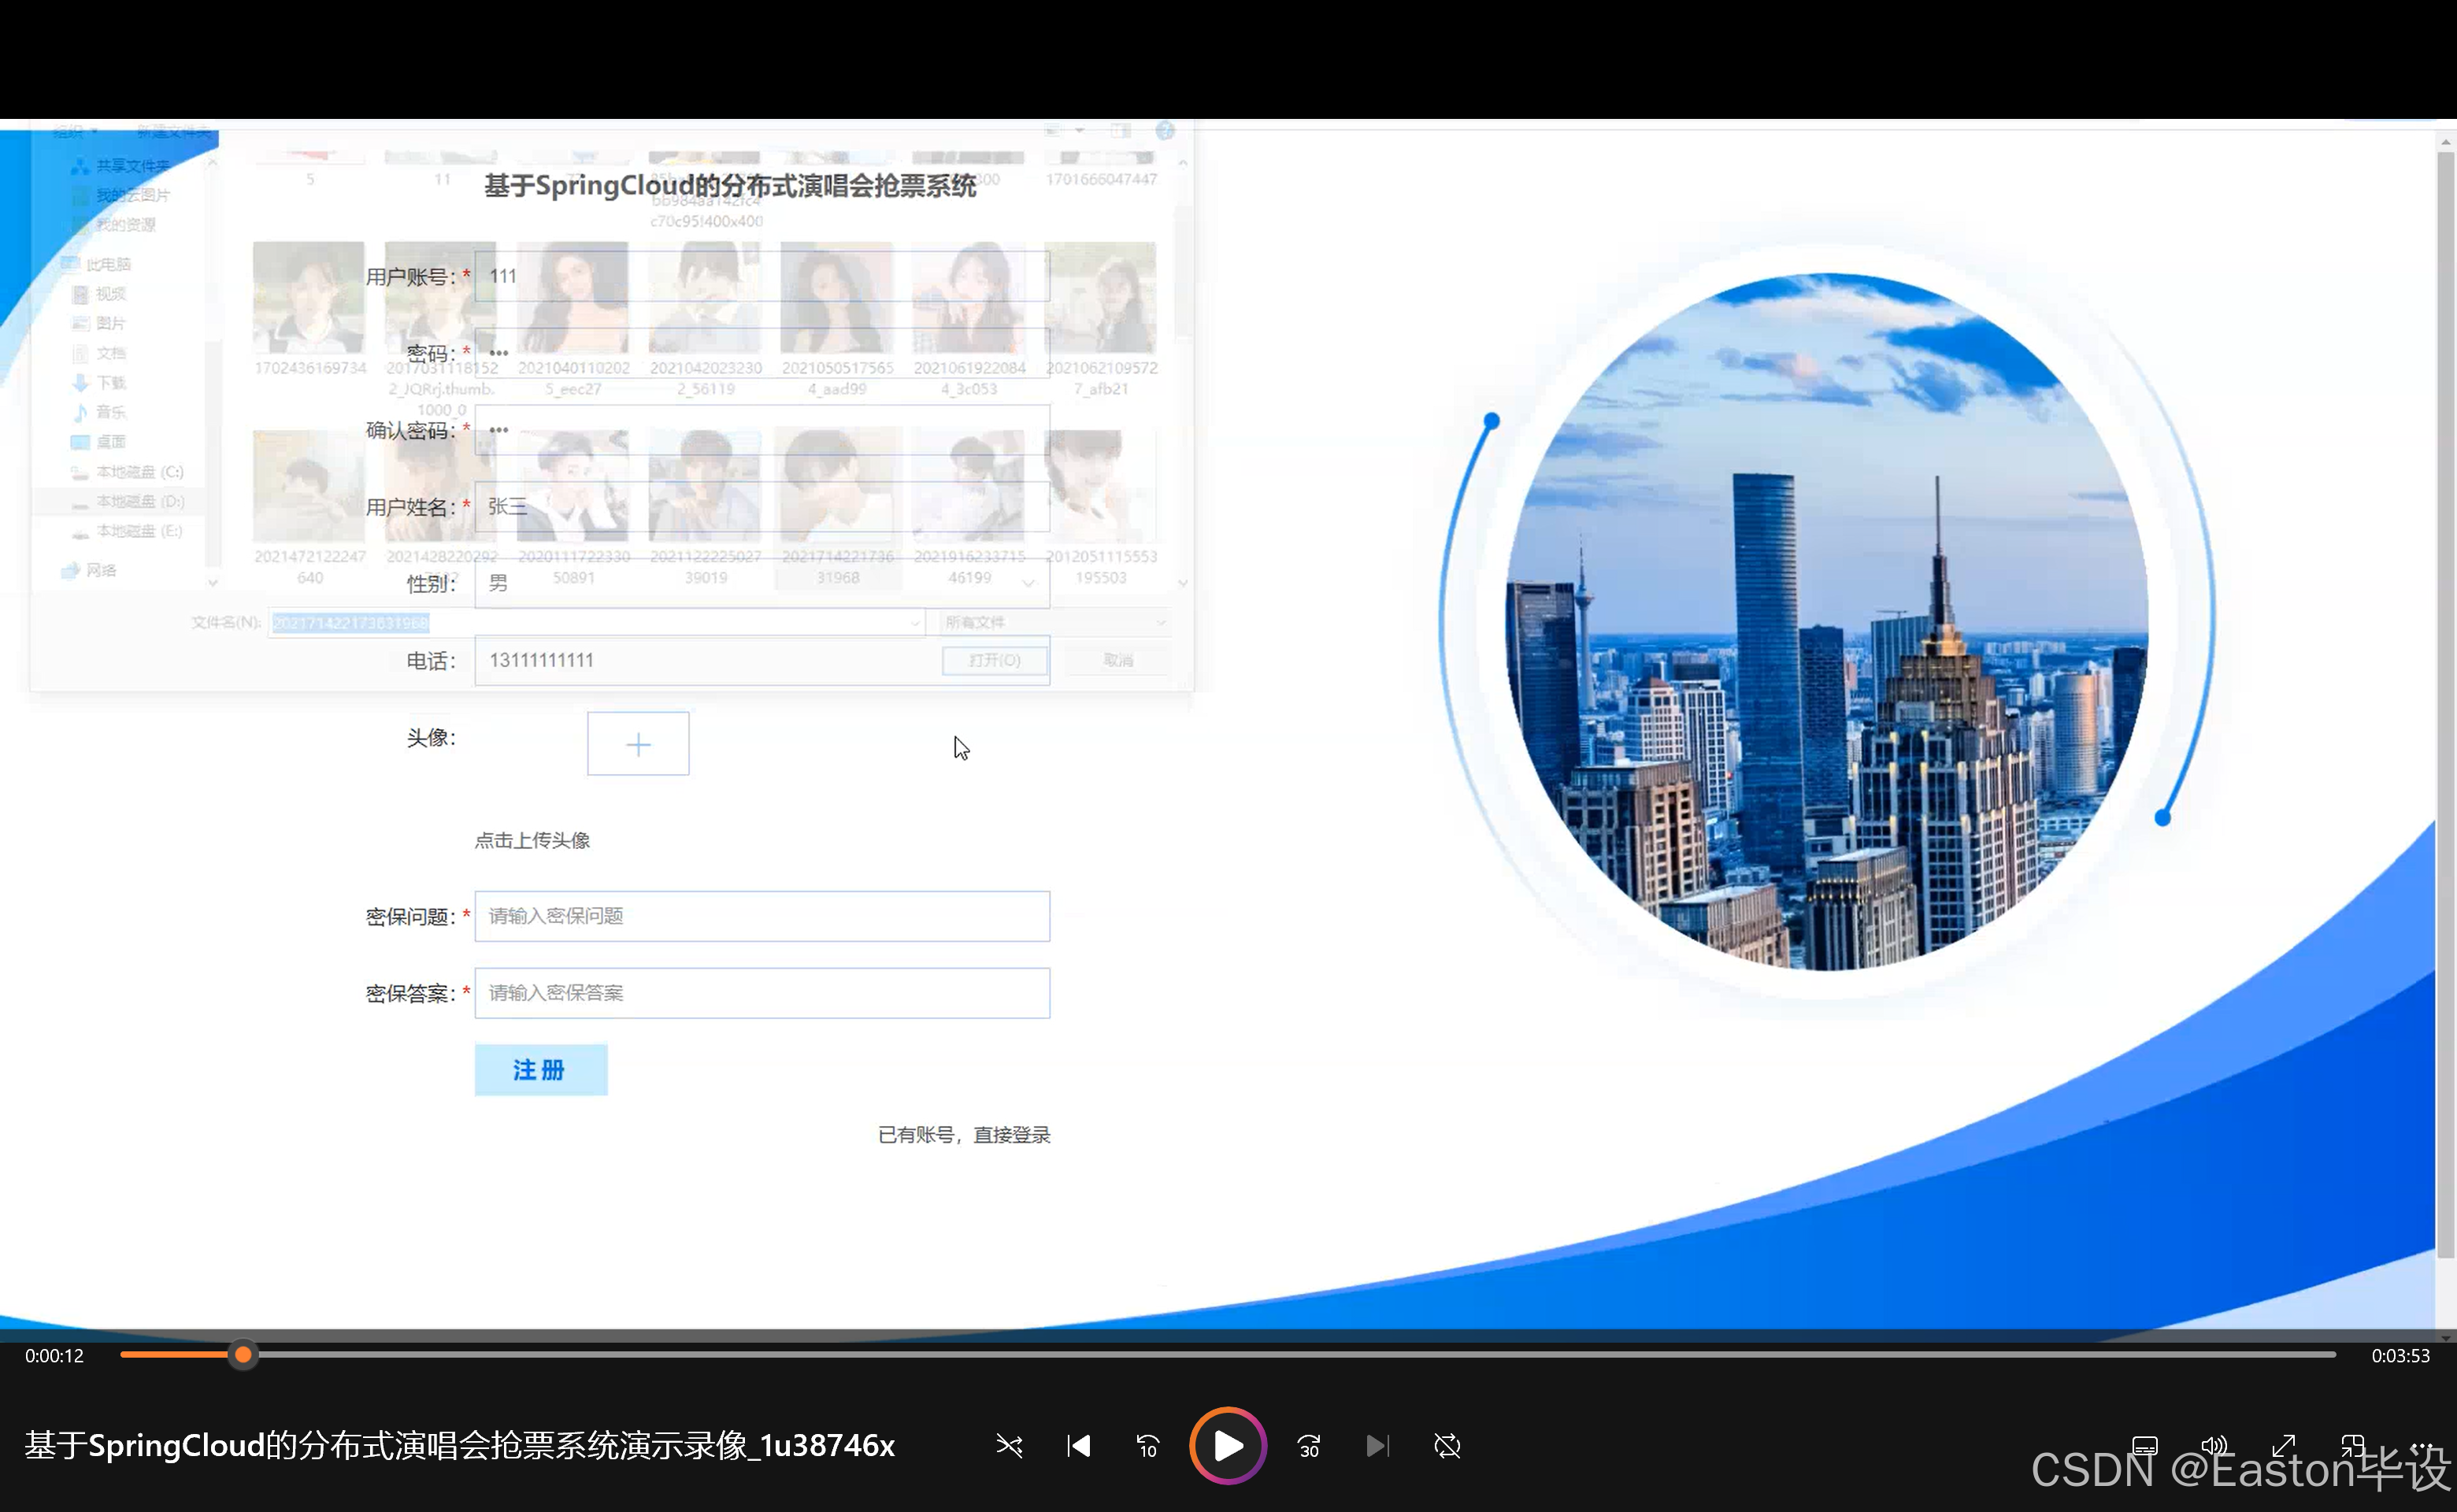Enter fullscreen mode

2284,1447
